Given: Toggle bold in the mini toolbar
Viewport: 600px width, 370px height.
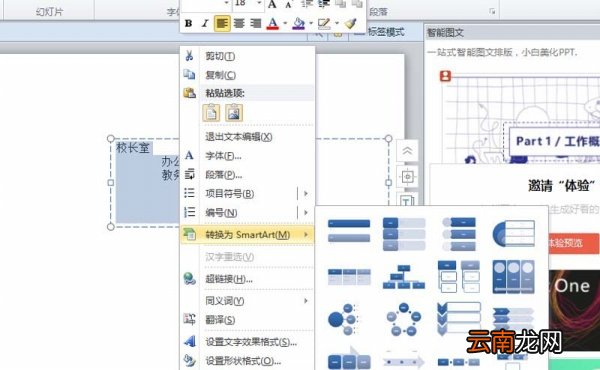Looking at the screenshot, I should point(188,24).
